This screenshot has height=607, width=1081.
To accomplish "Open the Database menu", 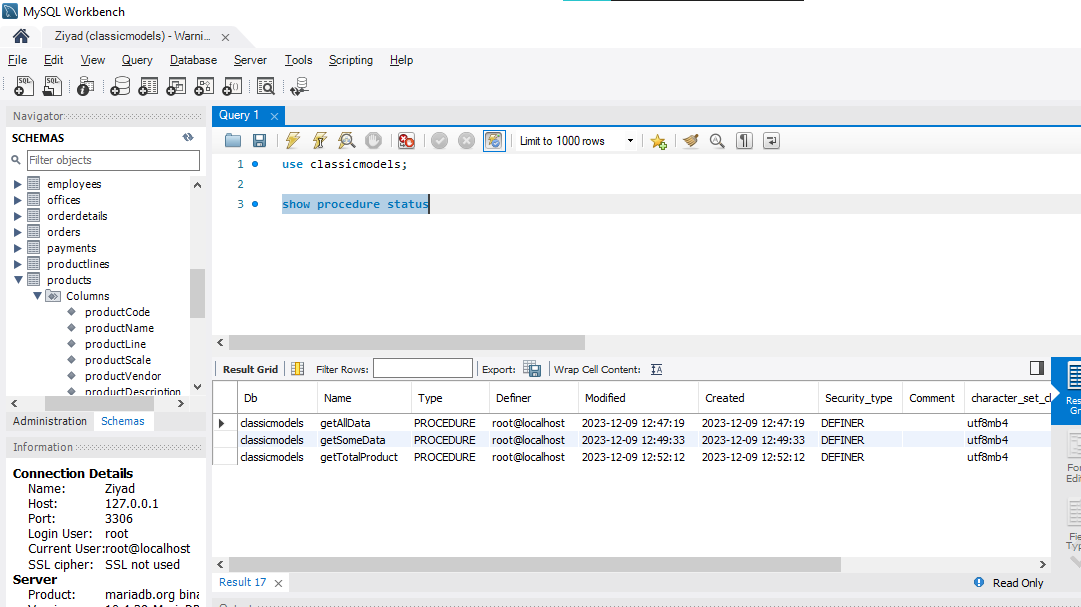I will [193, 60].
